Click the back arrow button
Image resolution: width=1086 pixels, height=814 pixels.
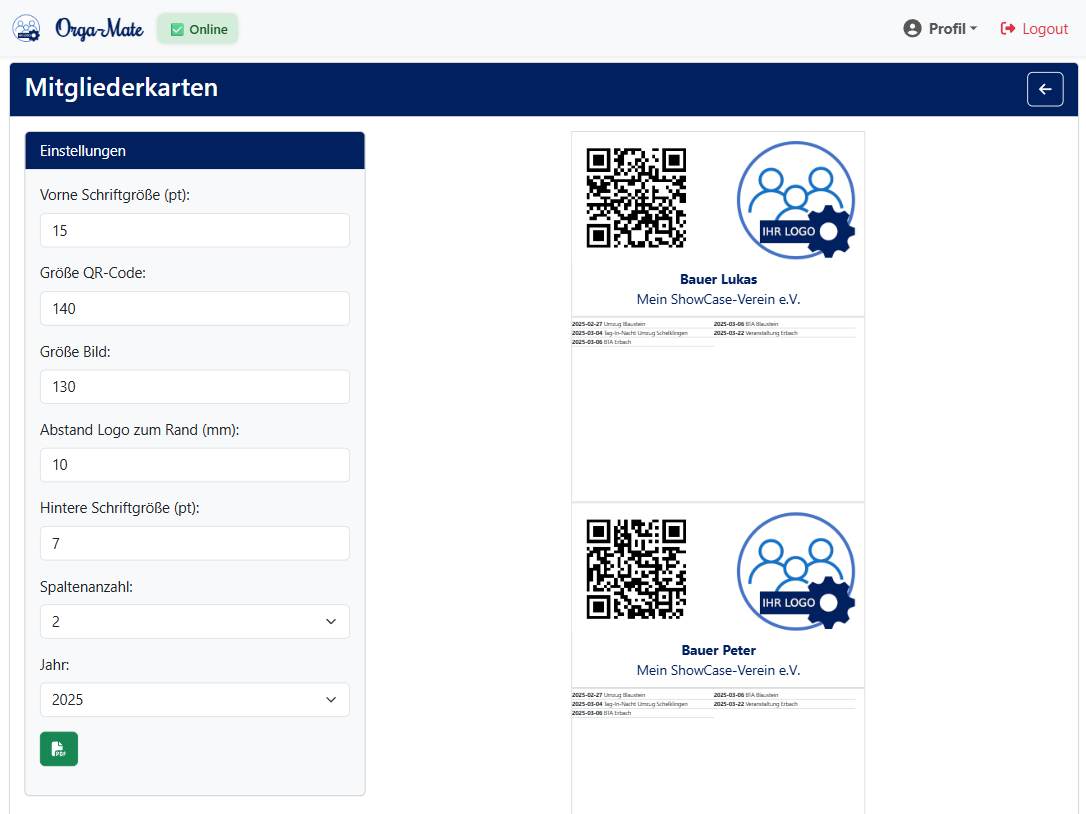coord(1045,89)
